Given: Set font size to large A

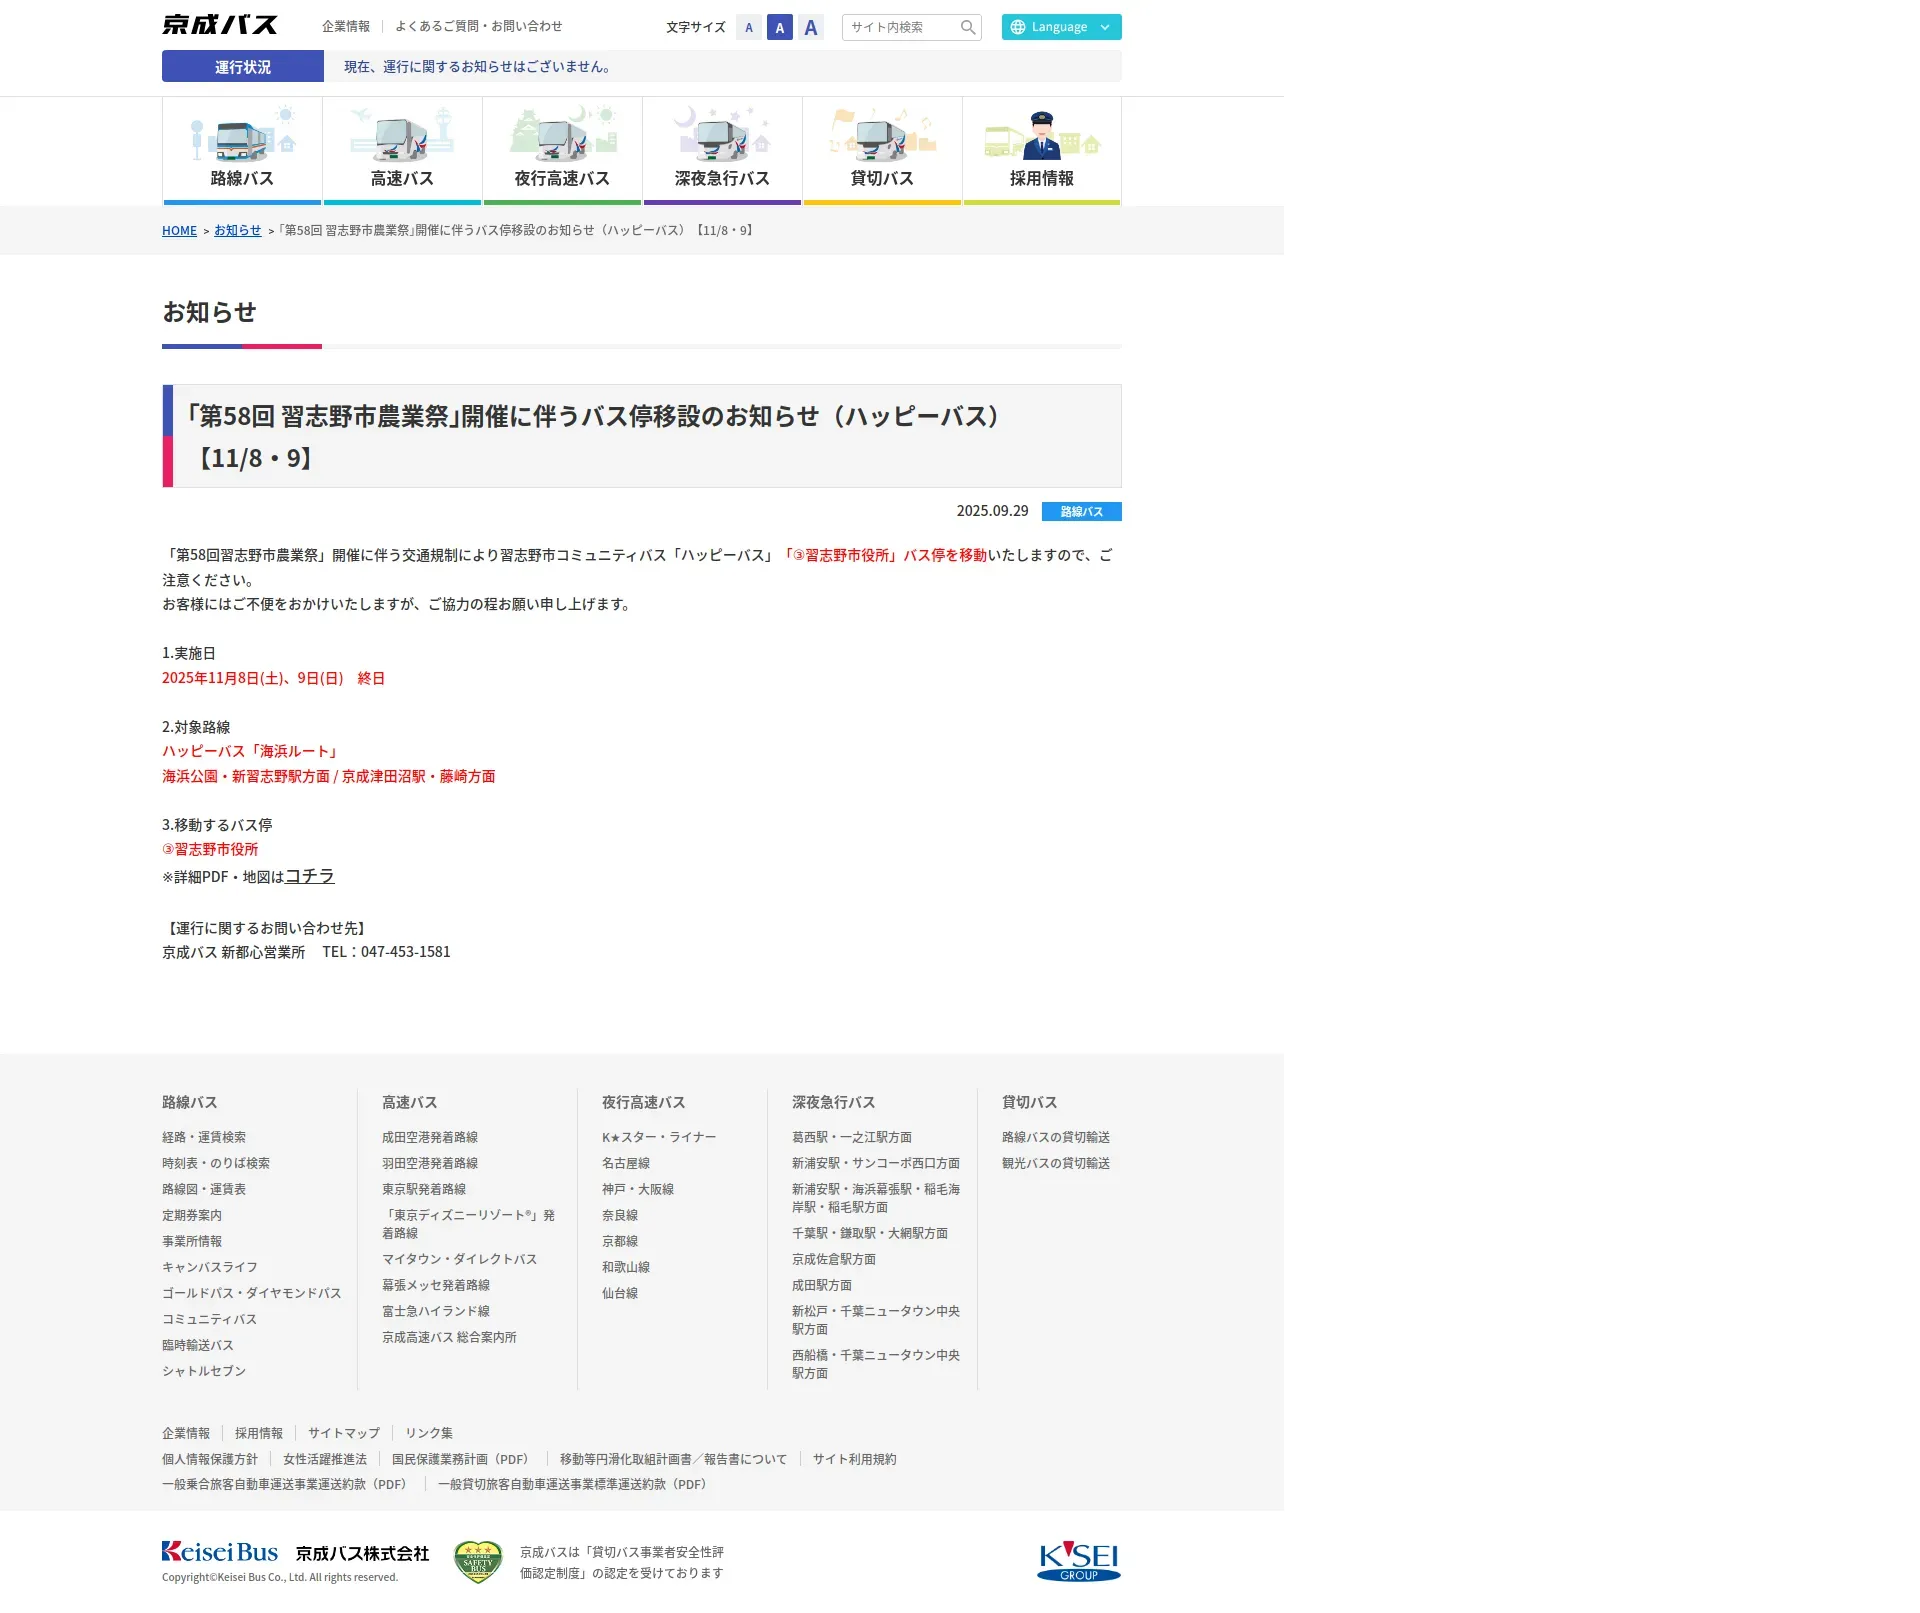Looking at the screenshot, I should coord(811,28).
